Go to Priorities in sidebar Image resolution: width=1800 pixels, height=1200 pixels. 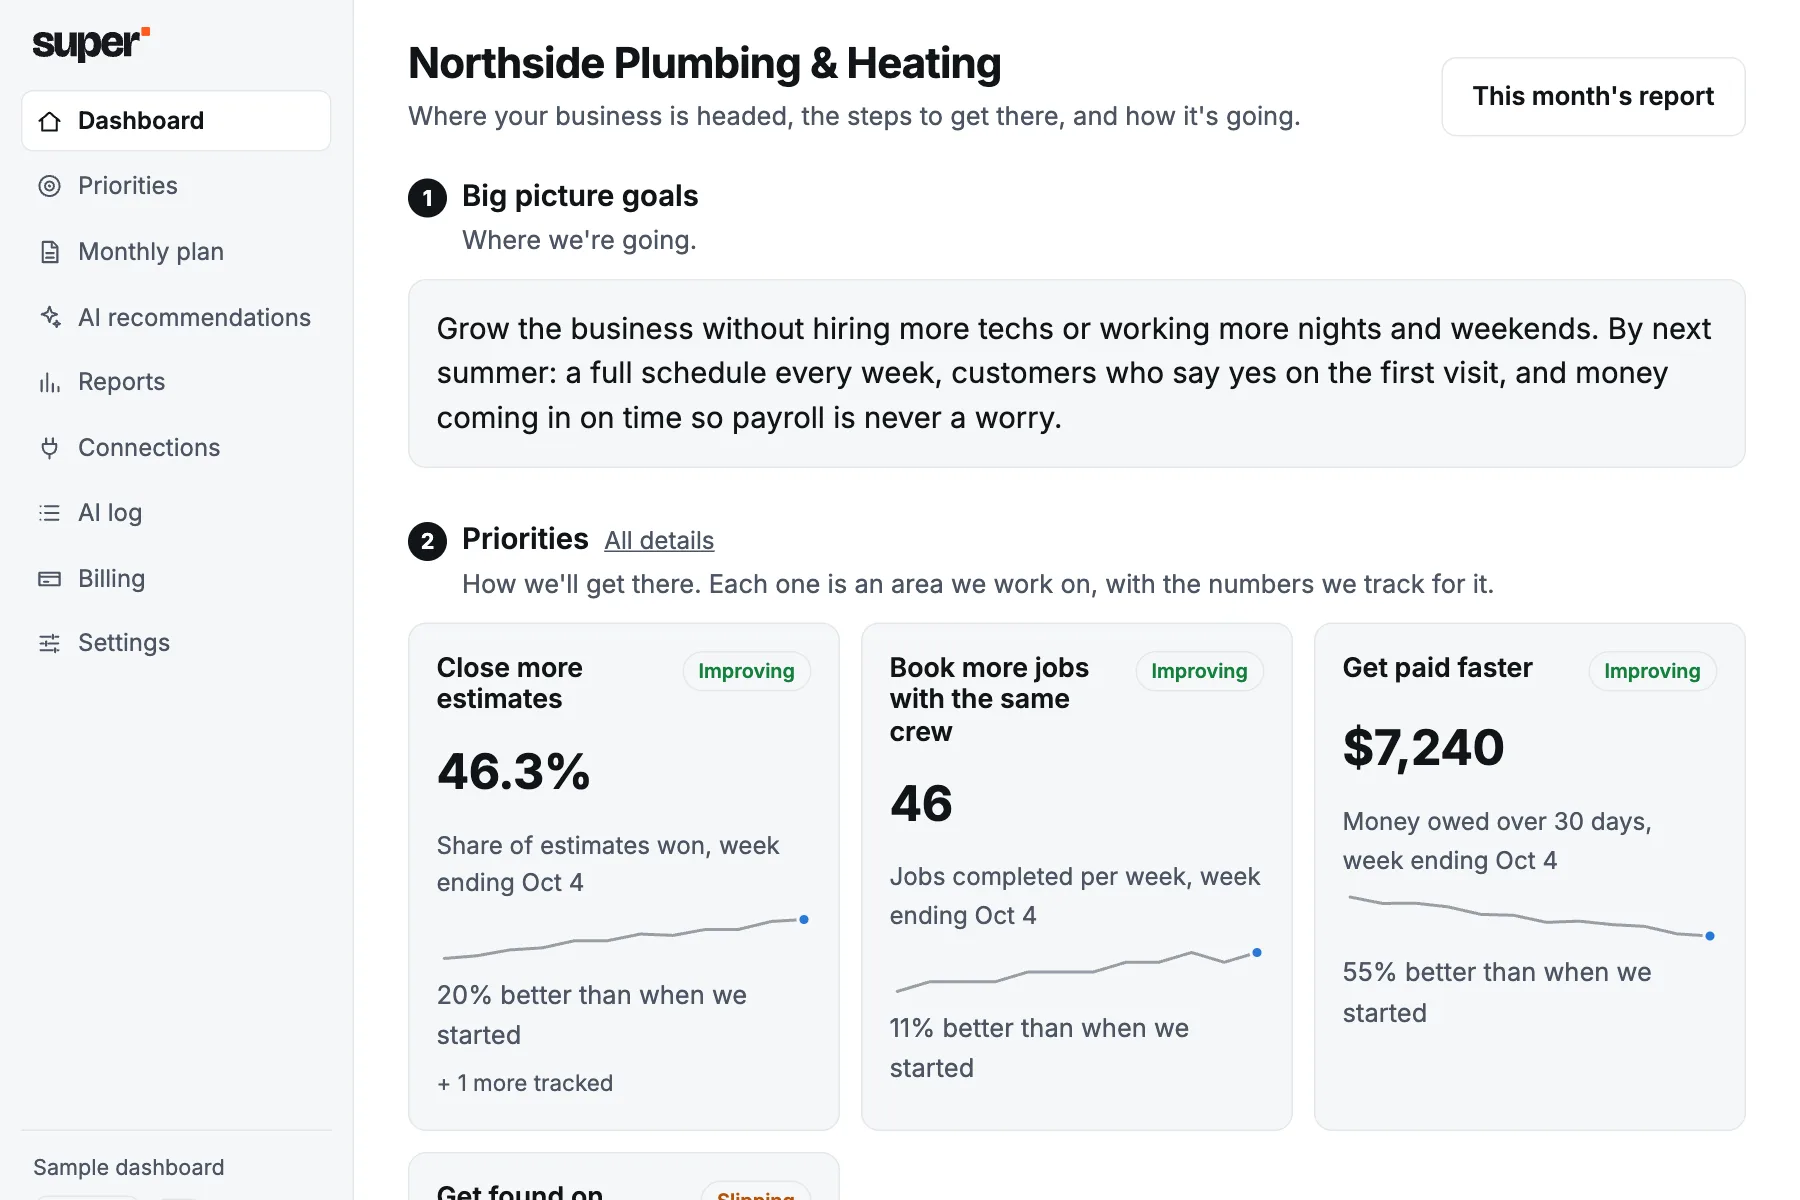click(176, 186)
